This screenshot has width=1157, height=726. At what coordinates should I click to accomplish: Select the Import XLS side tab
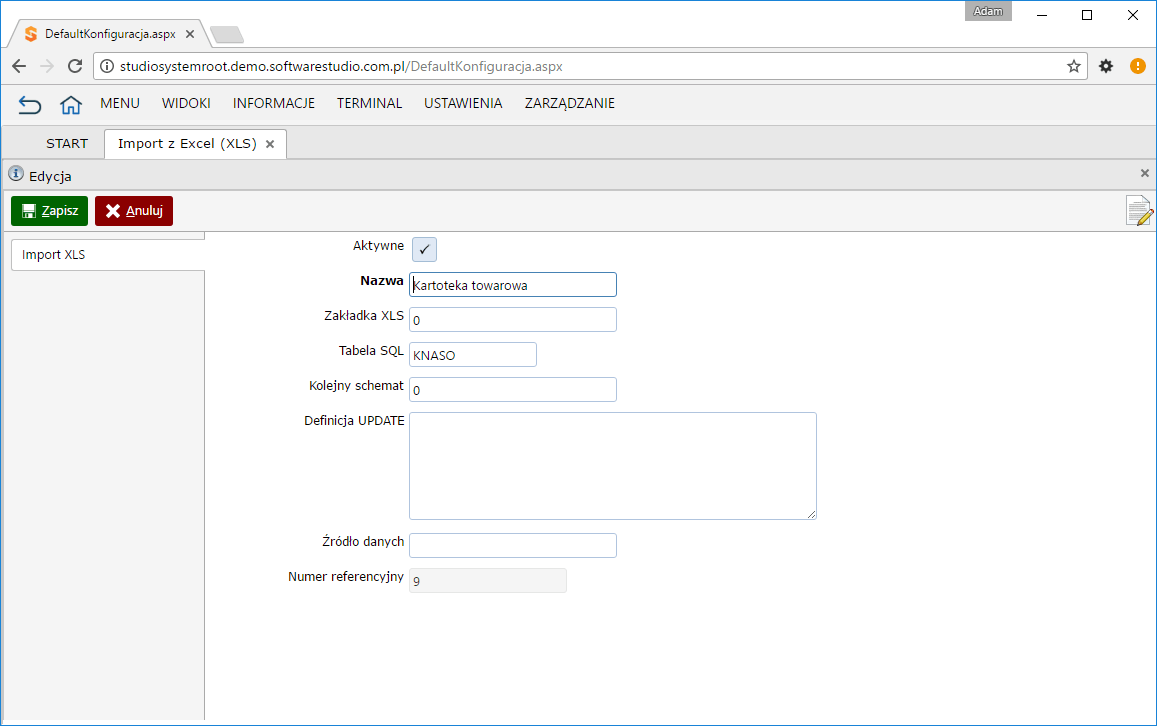click(x=108, y=255)
